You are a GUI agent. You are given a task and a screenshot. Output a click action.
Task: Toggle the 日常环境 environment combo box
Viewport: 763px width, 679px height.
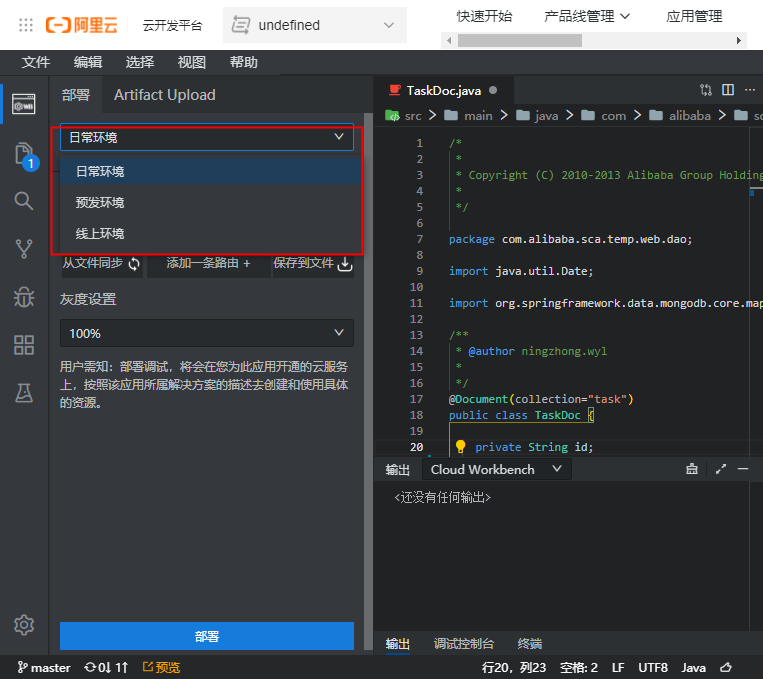coord(207,137)
